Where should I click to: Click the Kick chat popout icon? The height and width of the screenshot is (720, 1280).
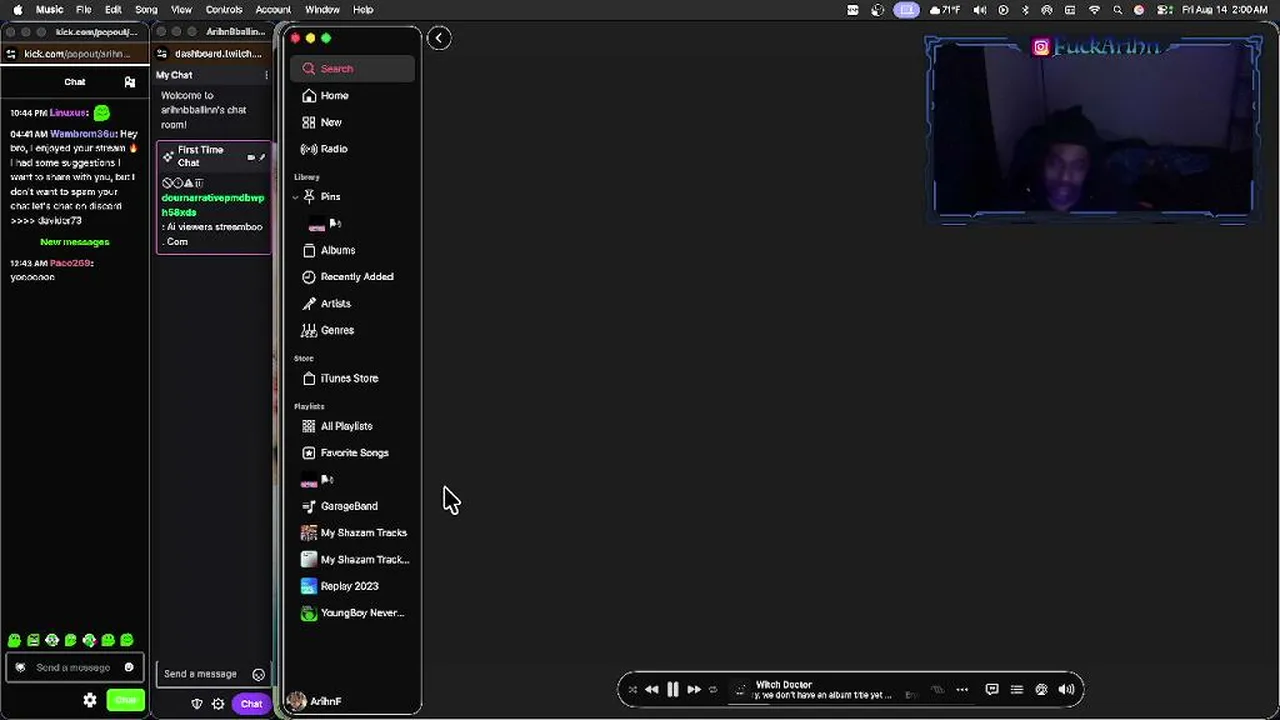tap(130, 82)
